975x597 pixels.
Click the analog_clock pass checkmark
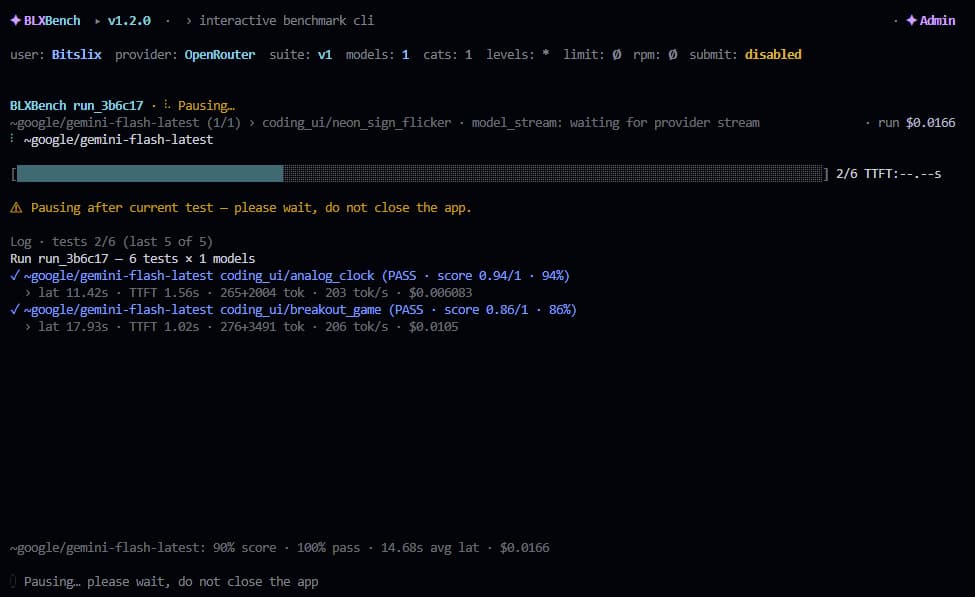[15, 275]
